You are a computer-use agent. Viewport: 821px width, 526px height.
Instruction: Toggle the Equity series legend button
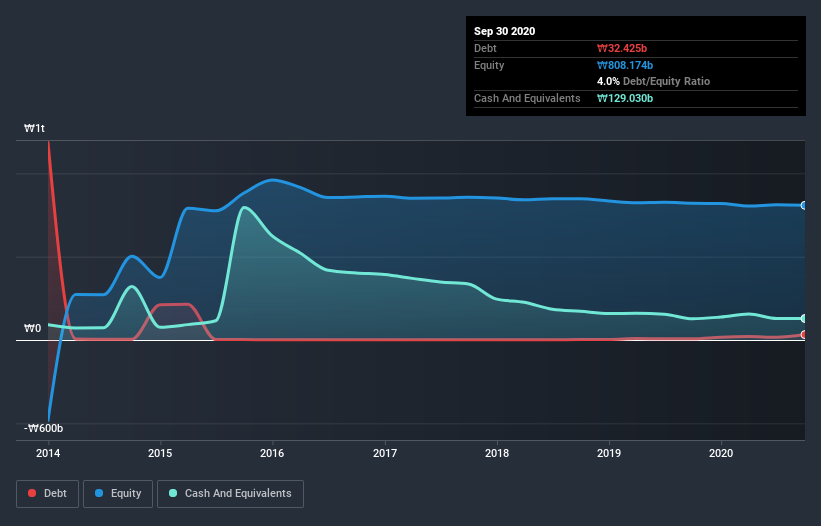[118, 494]
